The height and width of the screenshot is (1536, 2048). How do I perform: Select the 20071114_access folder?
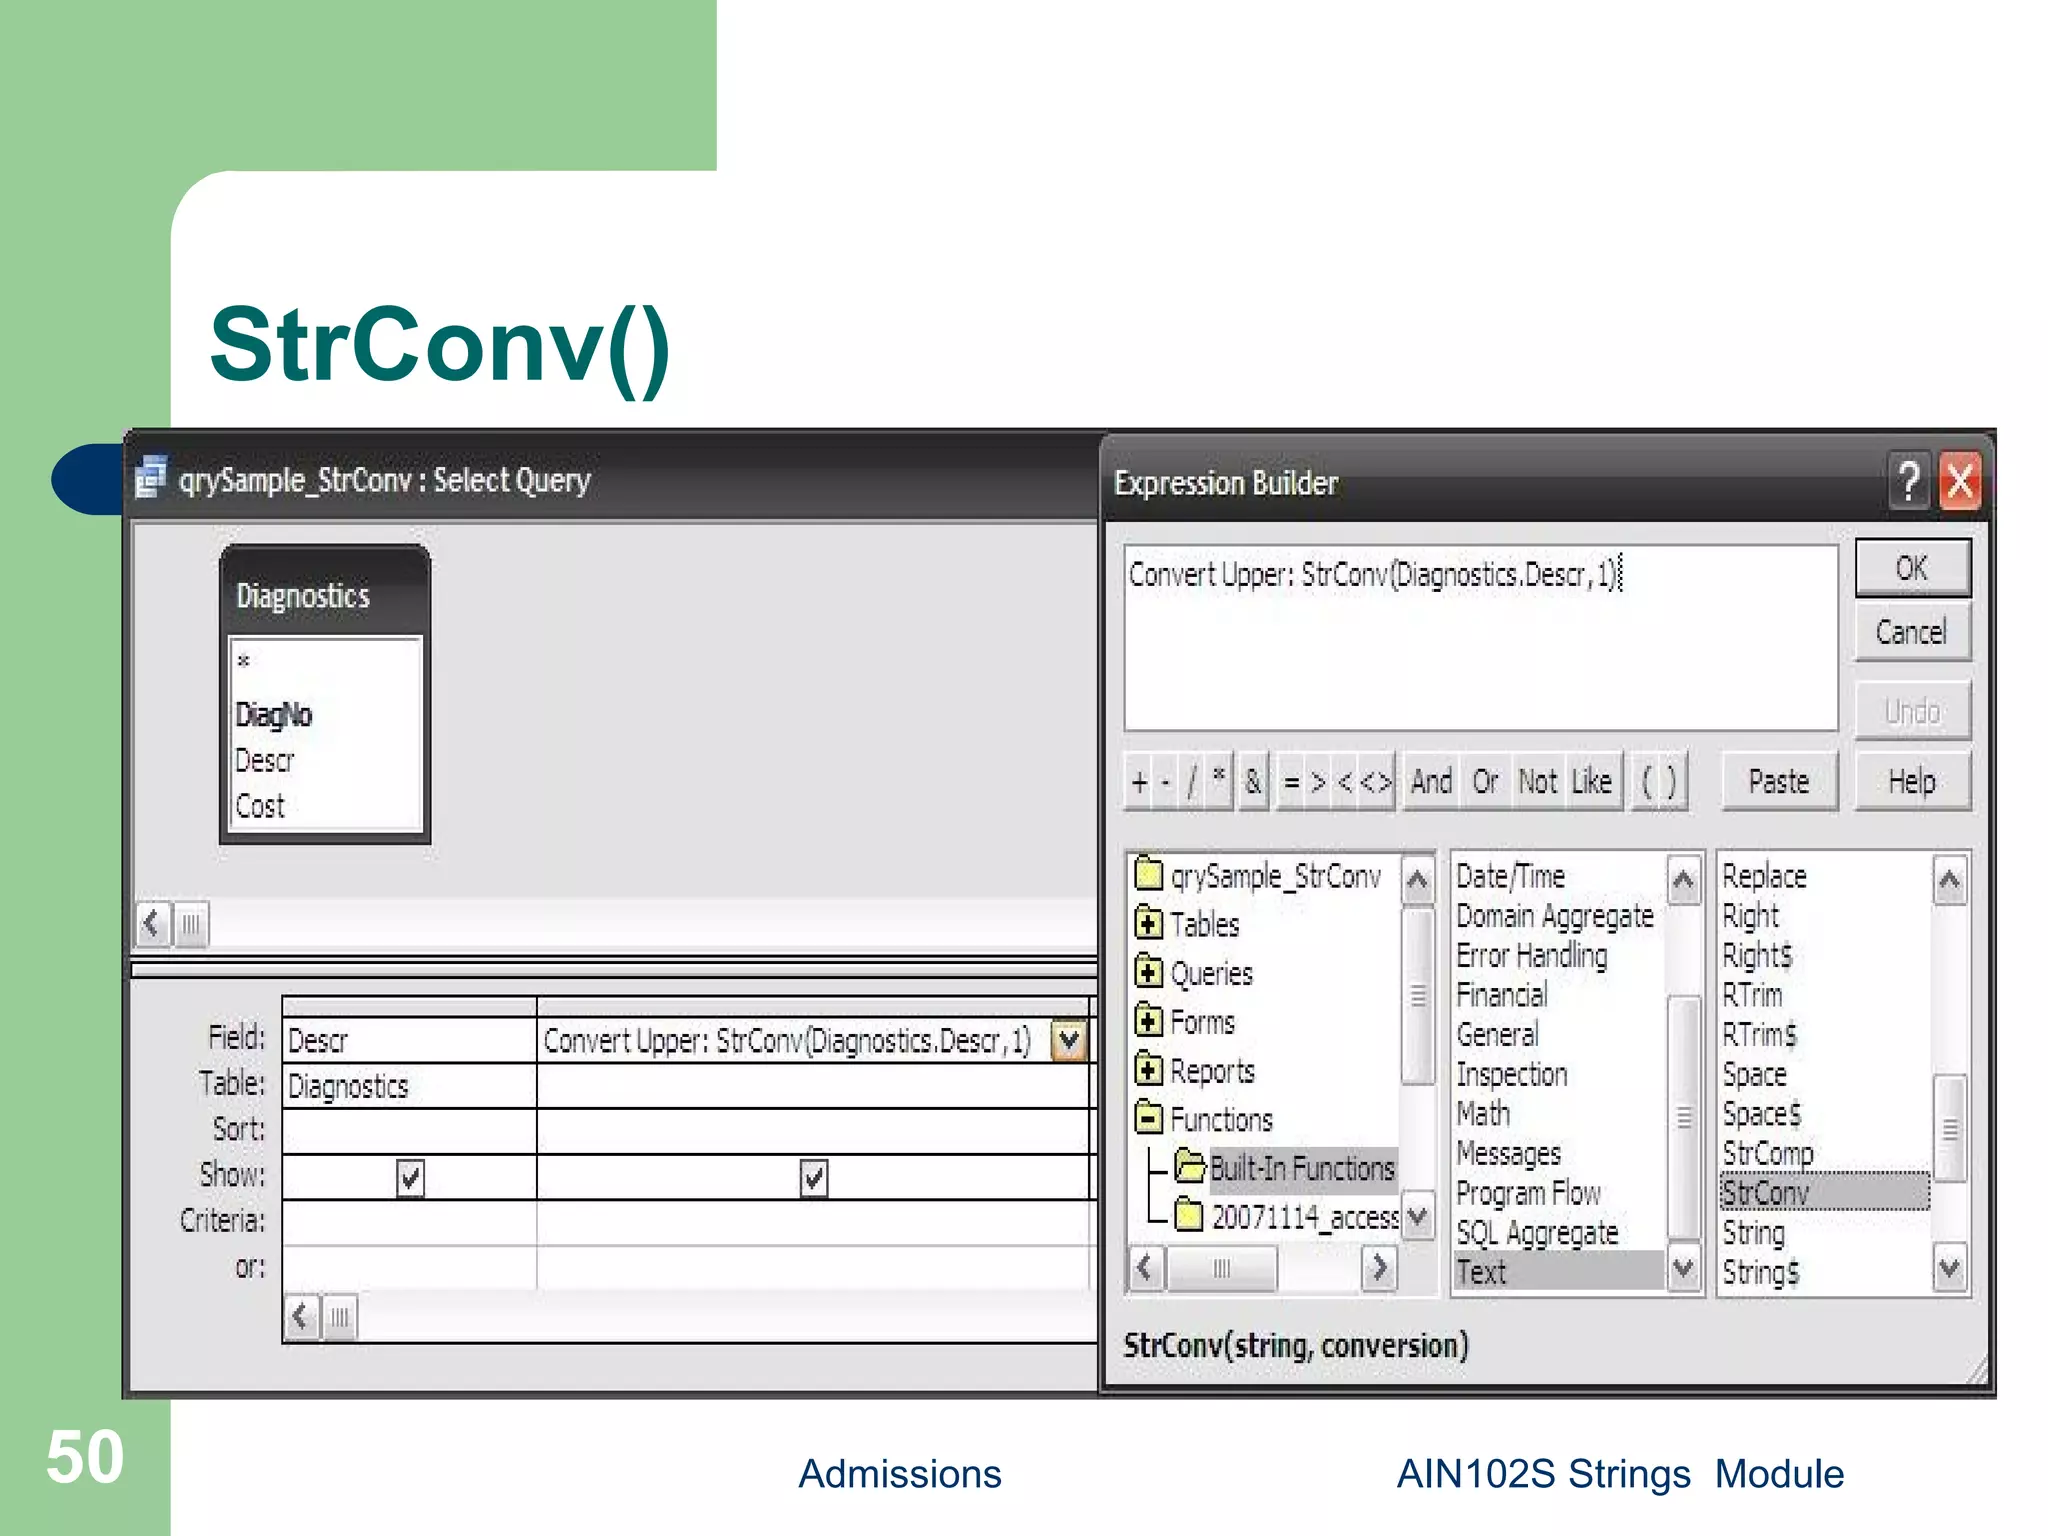(1286, 1217)
